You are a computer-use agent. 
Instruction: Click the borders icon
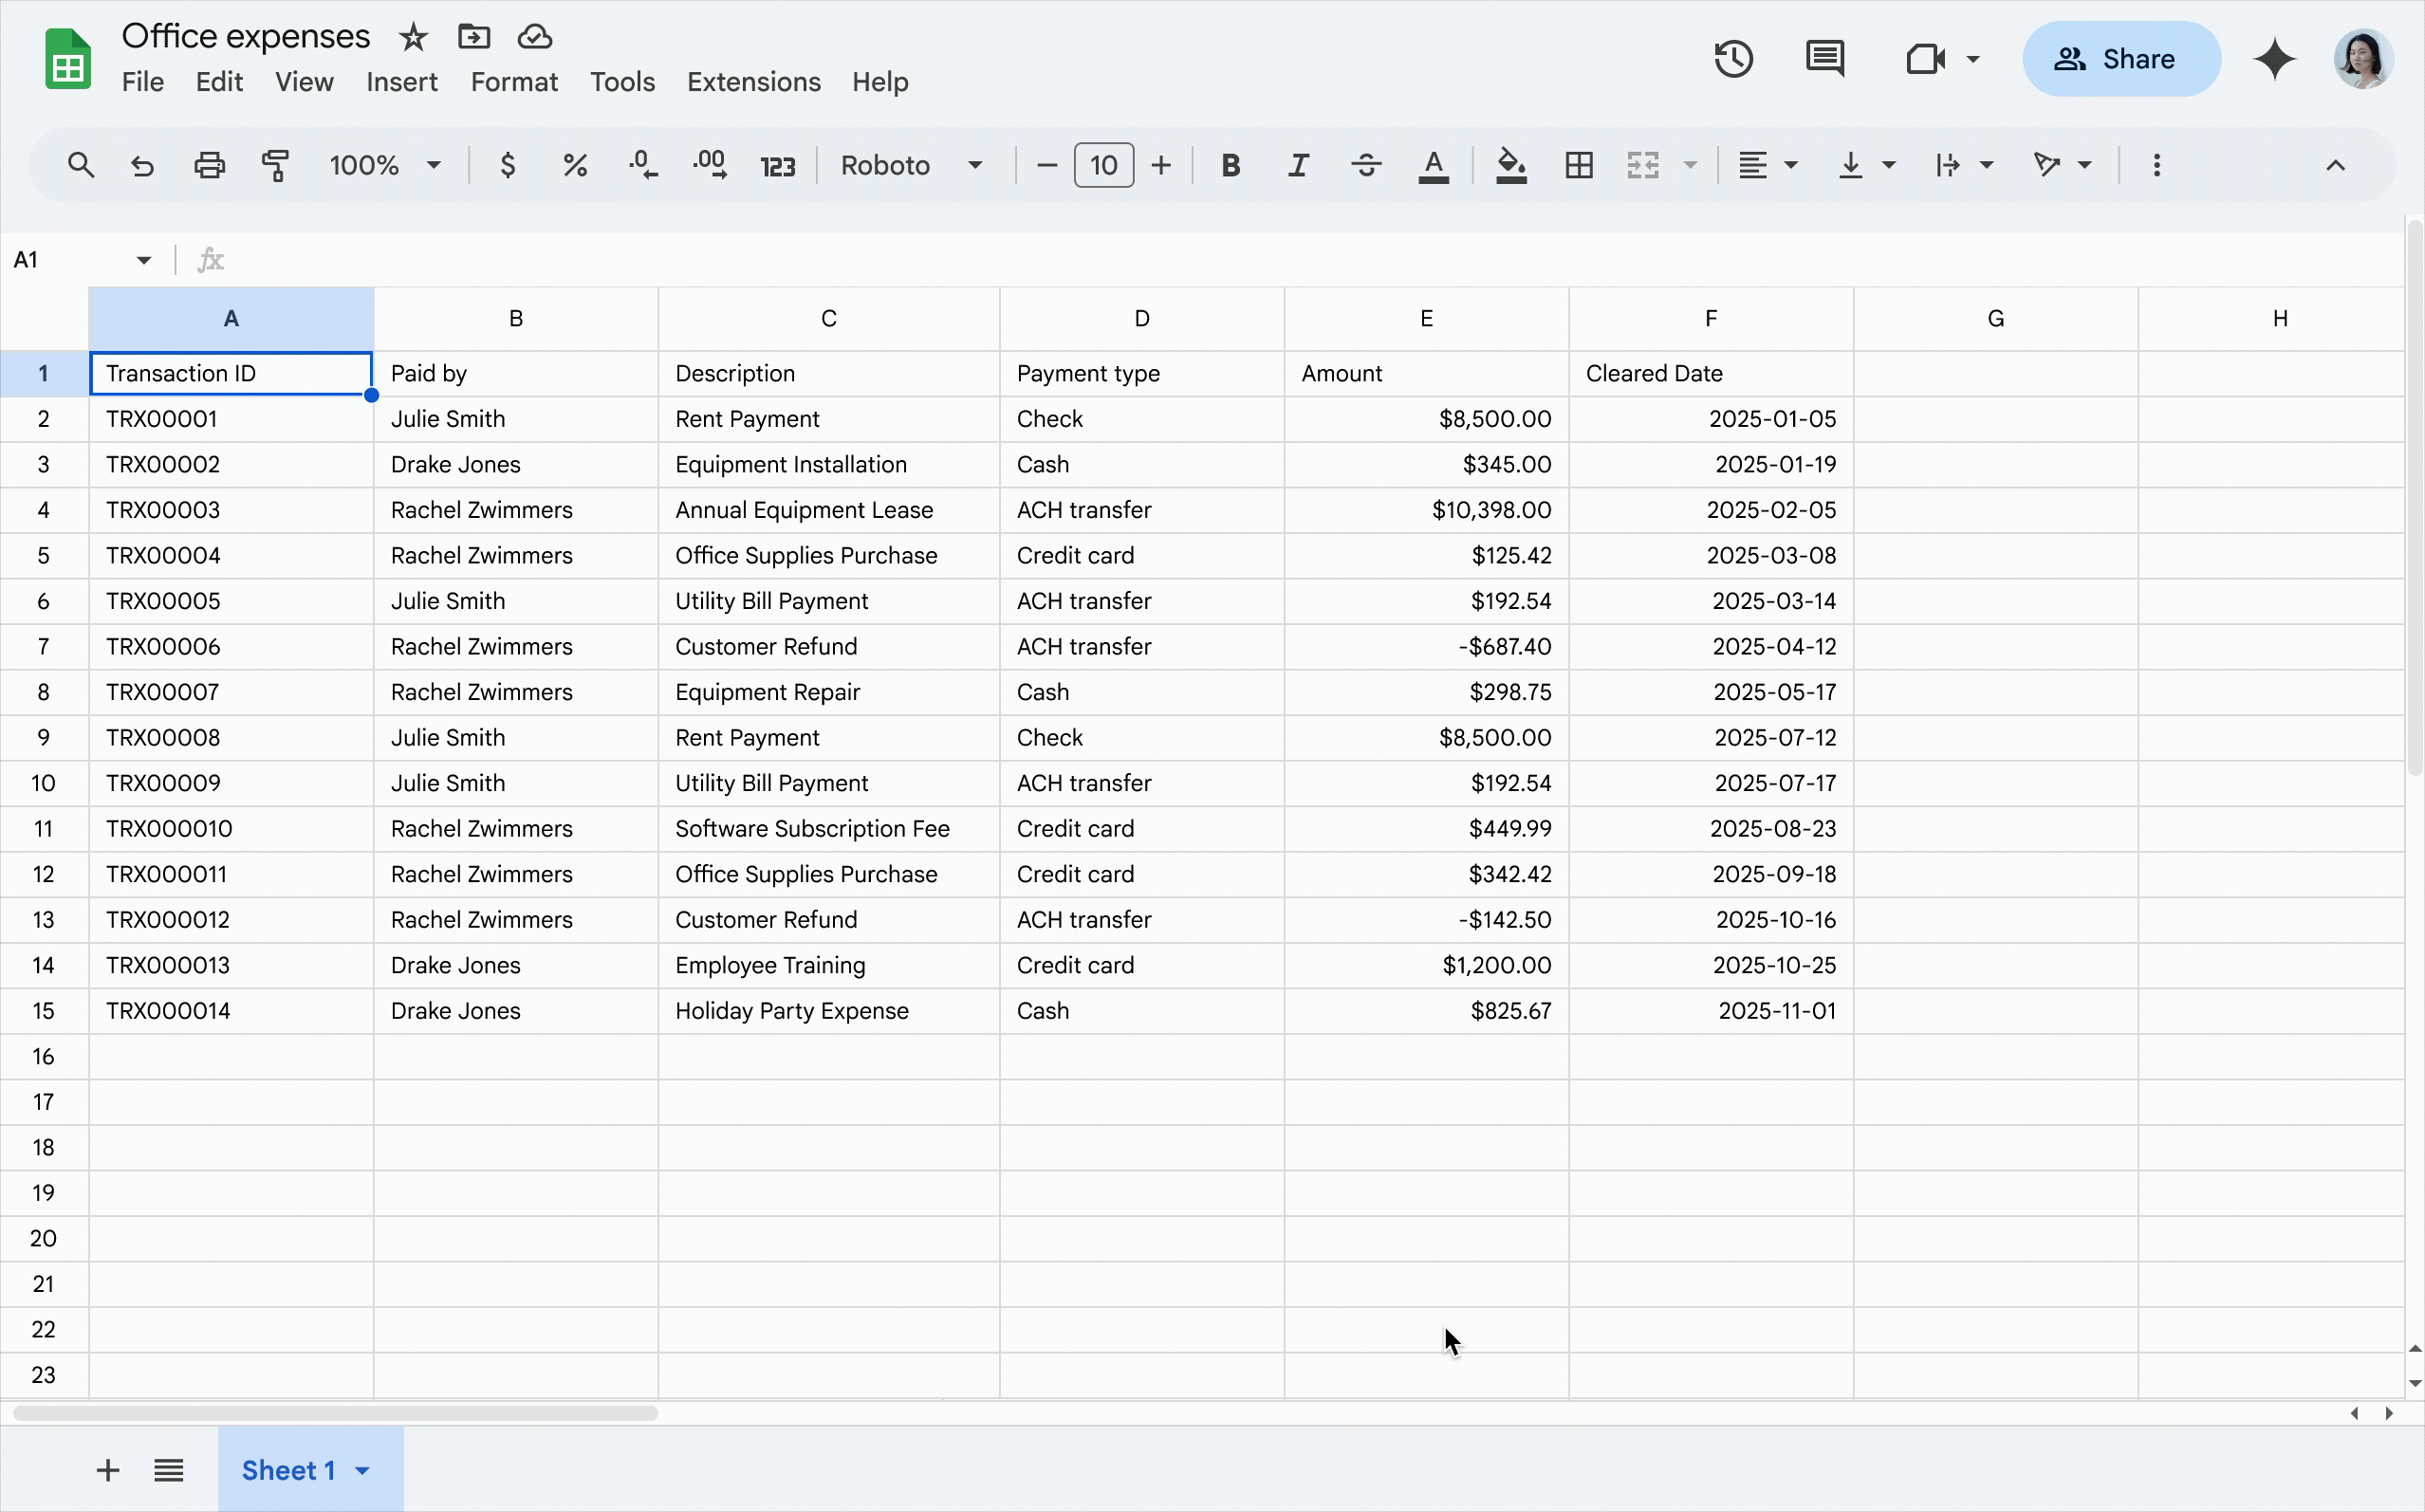click(1578, 165)
